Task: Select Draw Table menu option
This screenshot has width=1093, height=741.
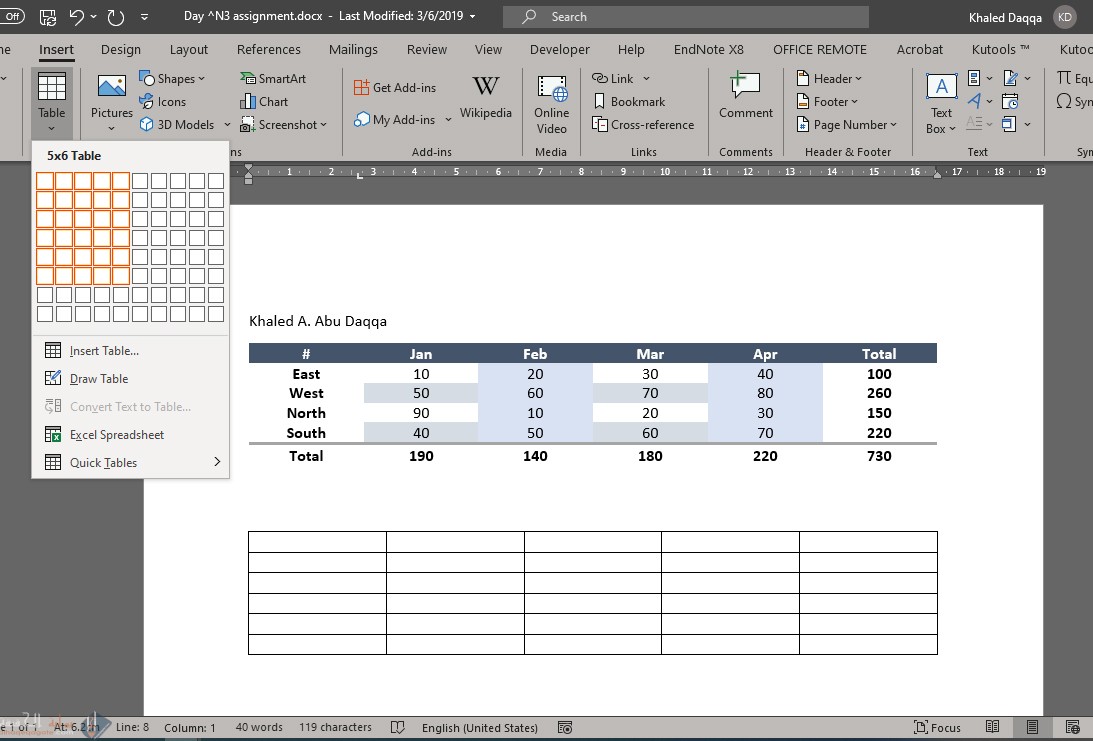Action: pos(99,379)
